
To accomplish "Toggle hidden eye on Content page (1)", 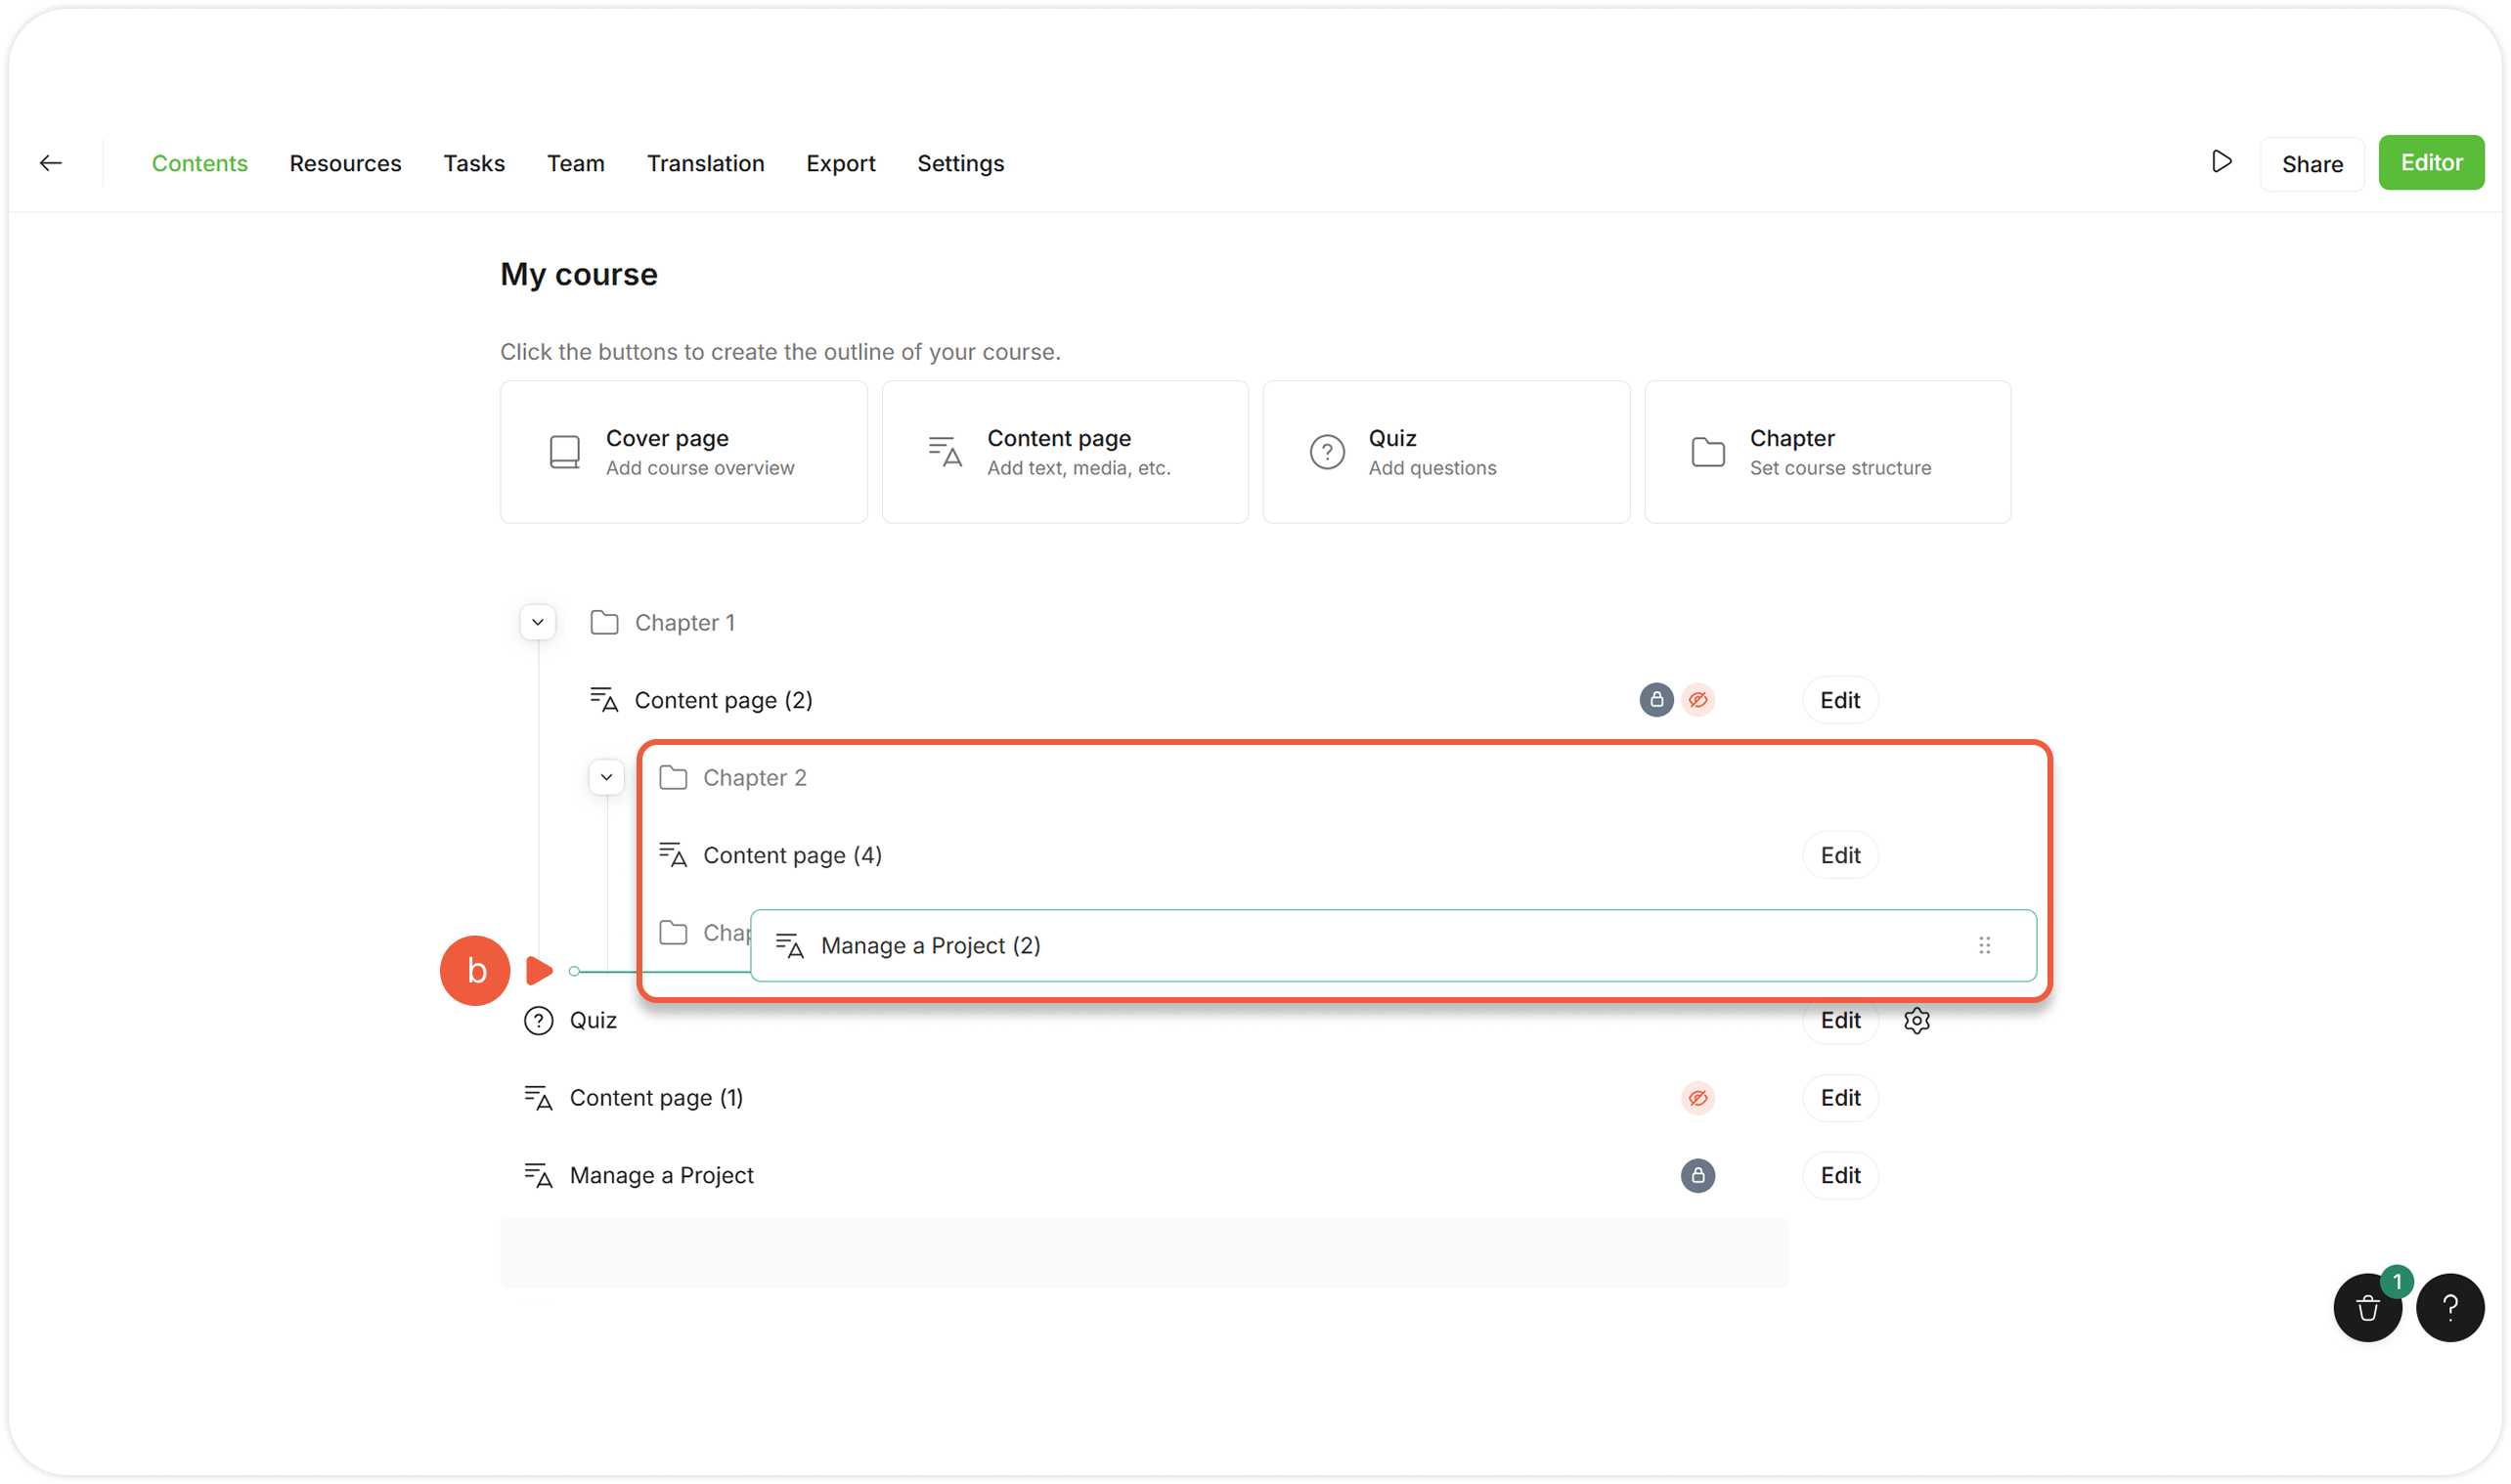I will 1698,1098.
